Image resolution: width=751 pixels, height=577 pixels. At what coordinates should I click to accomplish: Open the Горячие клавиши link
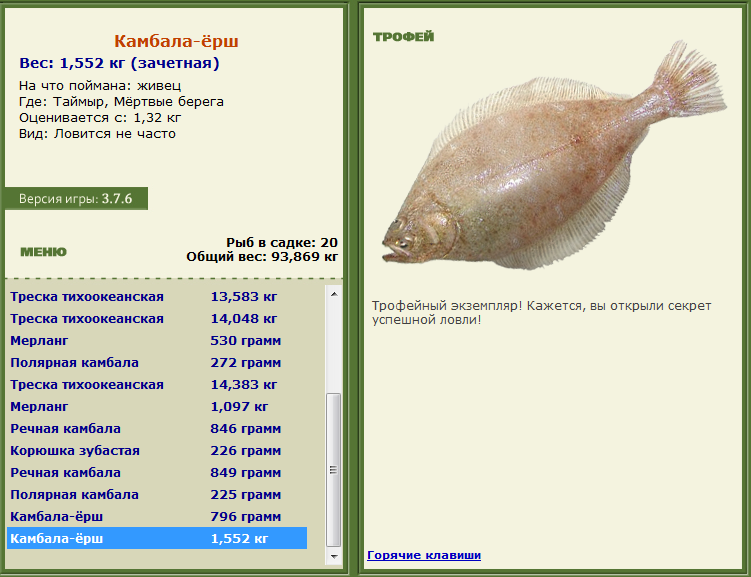424,555
